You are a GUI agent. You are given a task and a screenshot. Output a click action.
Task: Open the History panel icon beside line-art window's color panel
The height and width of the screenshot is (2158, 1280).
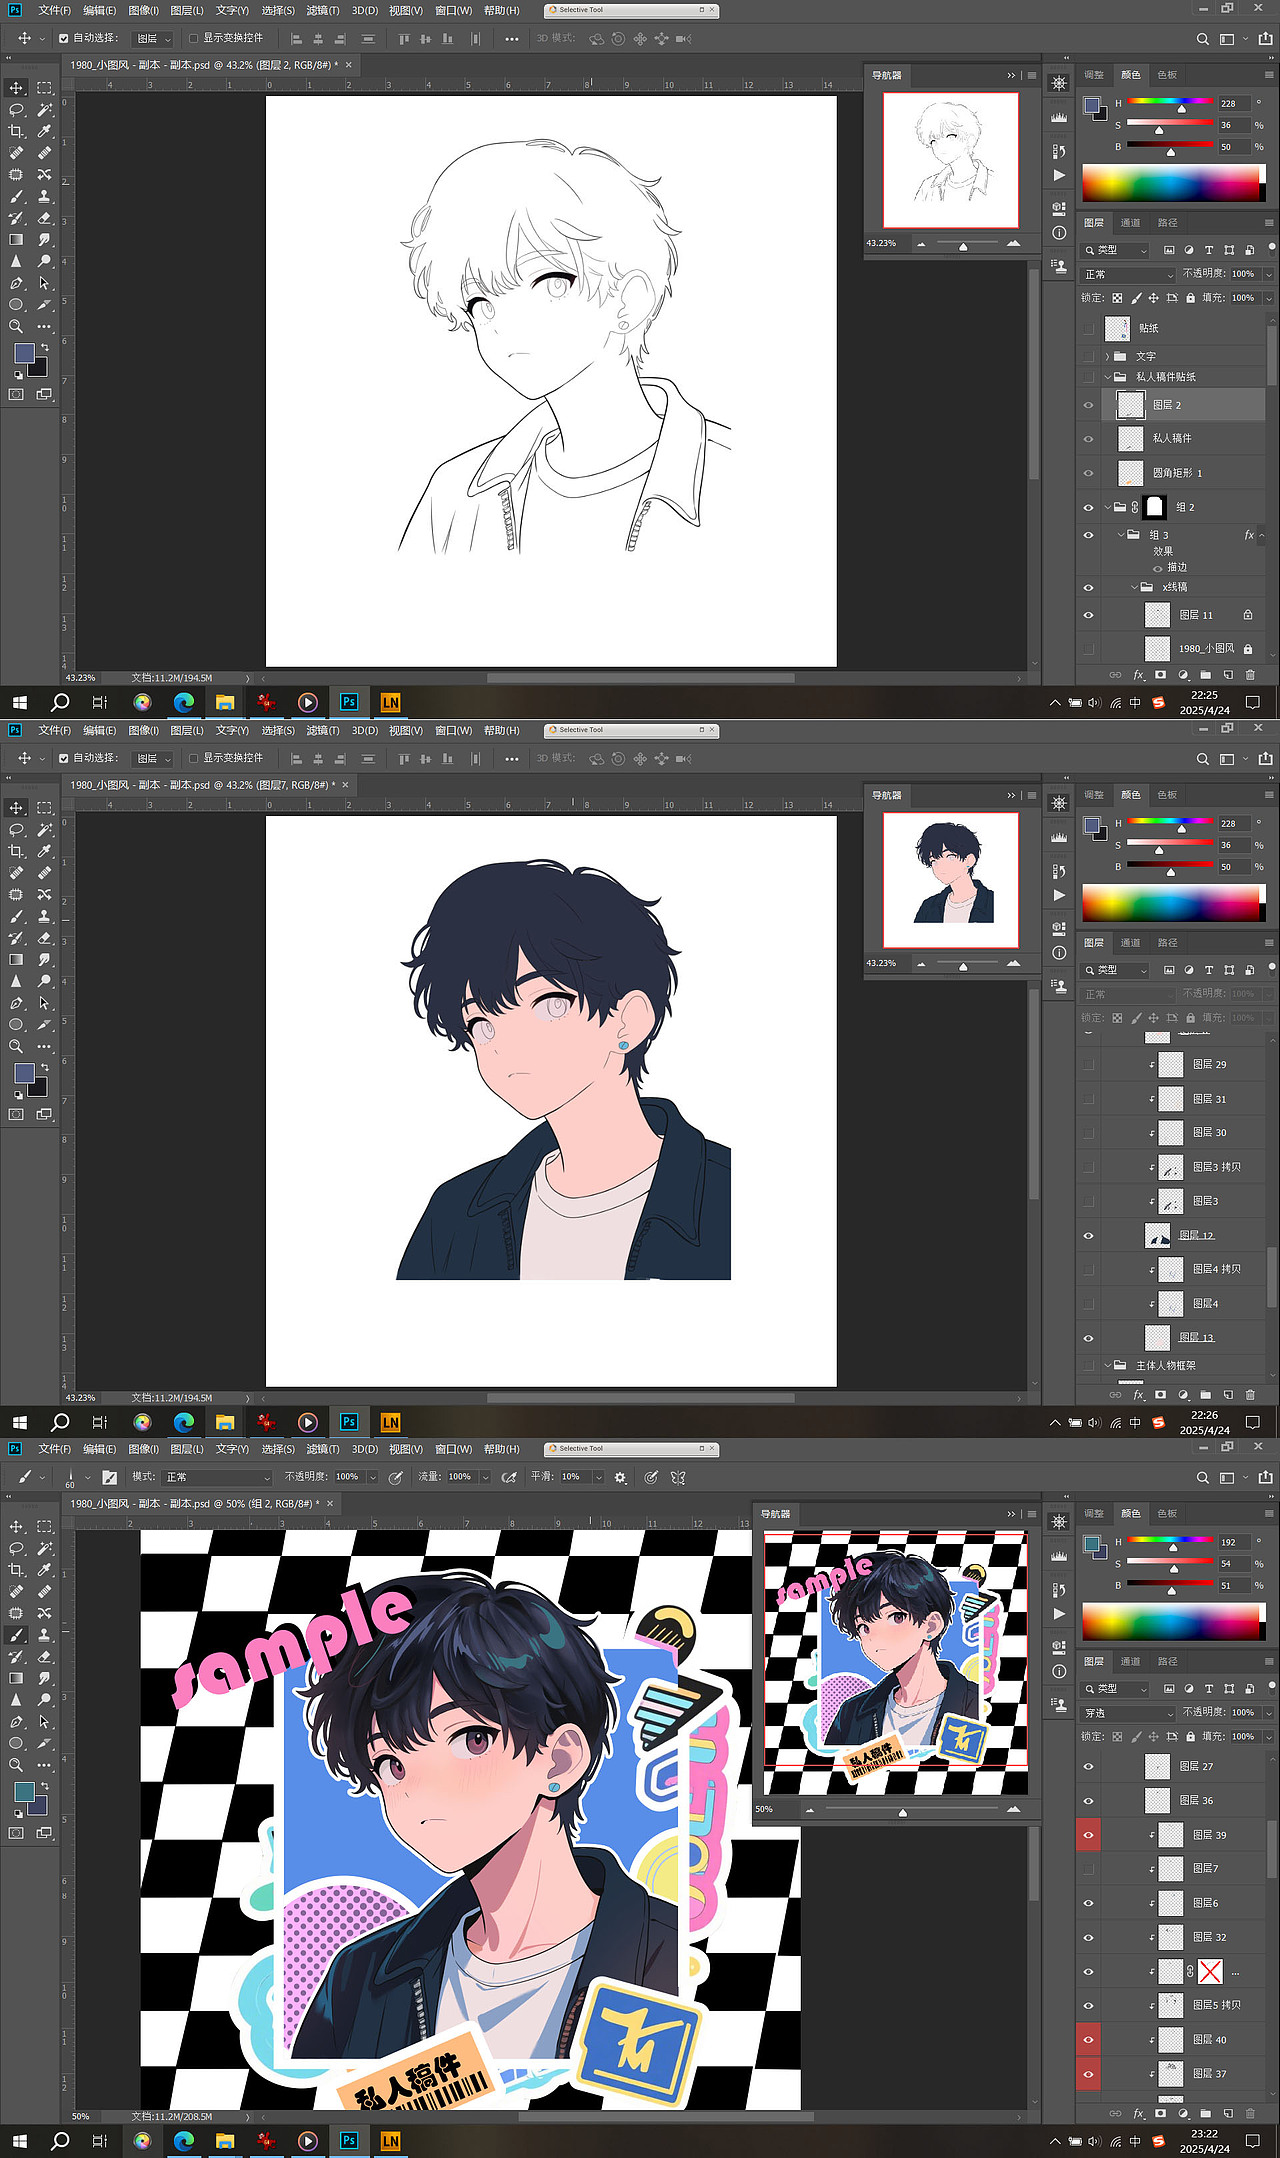pos(1059,151)
